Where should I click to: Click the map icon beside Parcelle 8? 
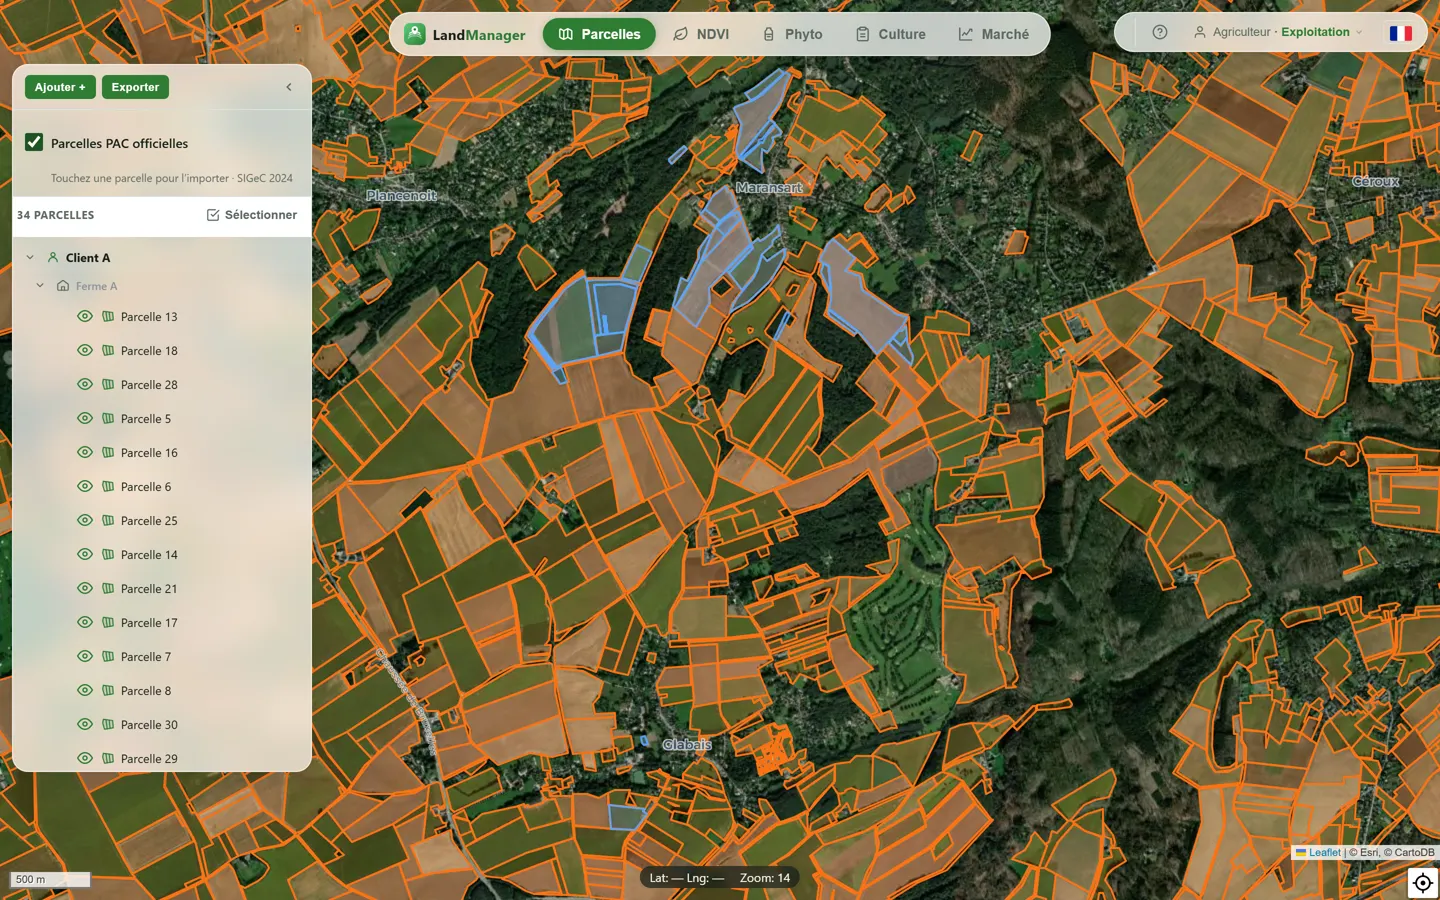pyautogui.click(x=108, y=690)
